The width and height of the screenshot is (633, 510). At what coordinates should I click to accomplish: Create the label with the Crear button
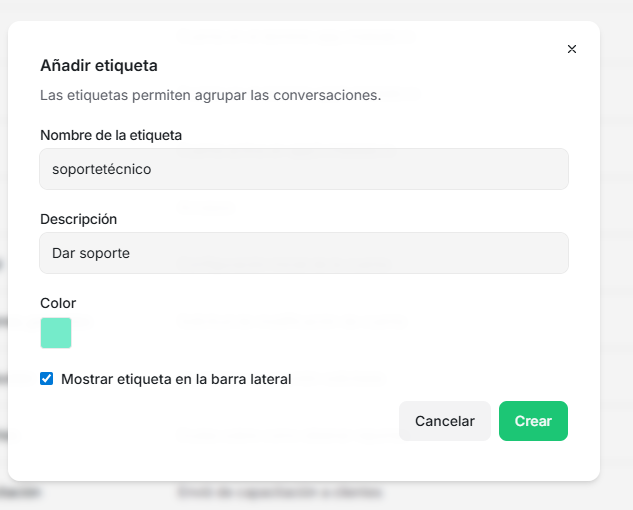click(533, 421)
